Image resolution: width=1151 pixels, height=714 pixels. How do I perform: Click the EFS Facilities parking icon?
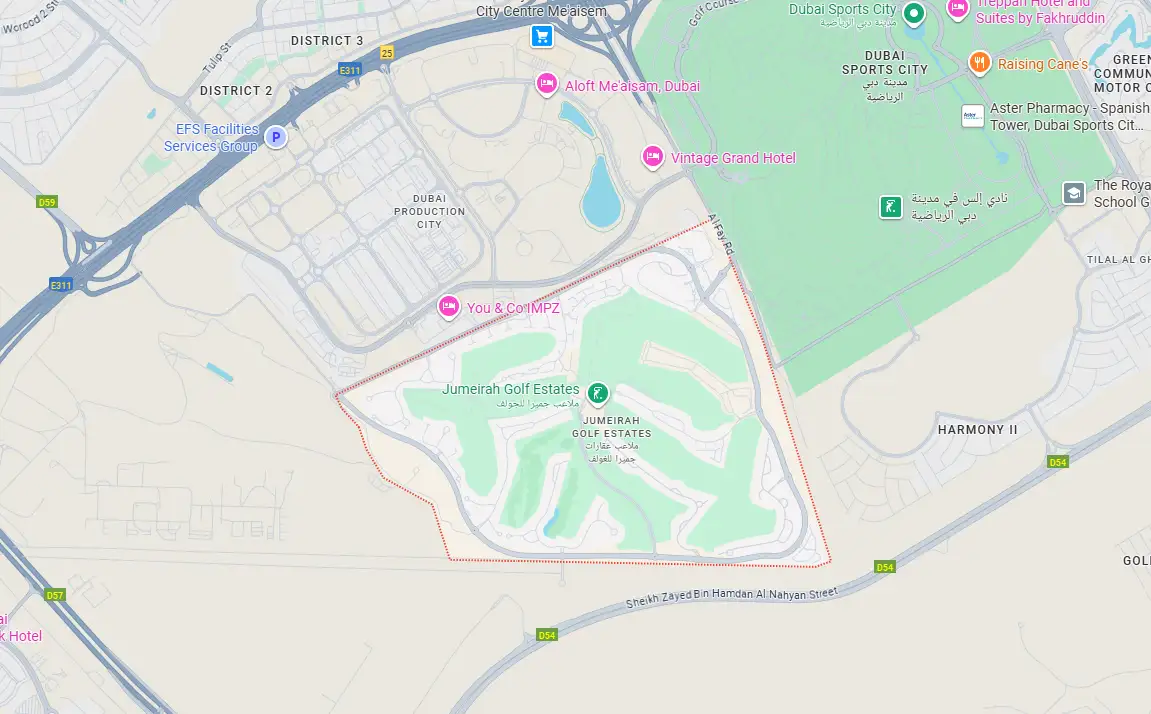276,136
